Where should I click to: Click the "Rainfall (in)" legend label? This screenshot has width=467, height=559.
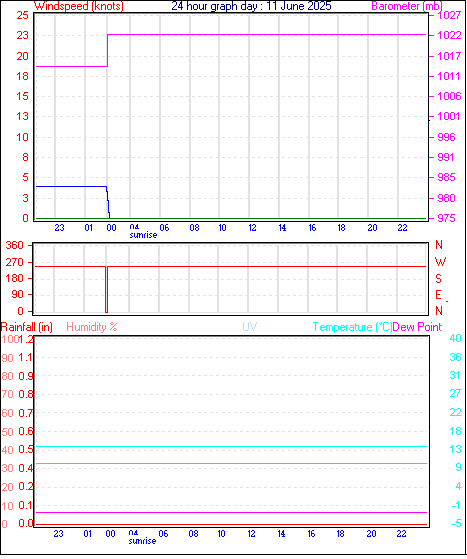(27, 327)
